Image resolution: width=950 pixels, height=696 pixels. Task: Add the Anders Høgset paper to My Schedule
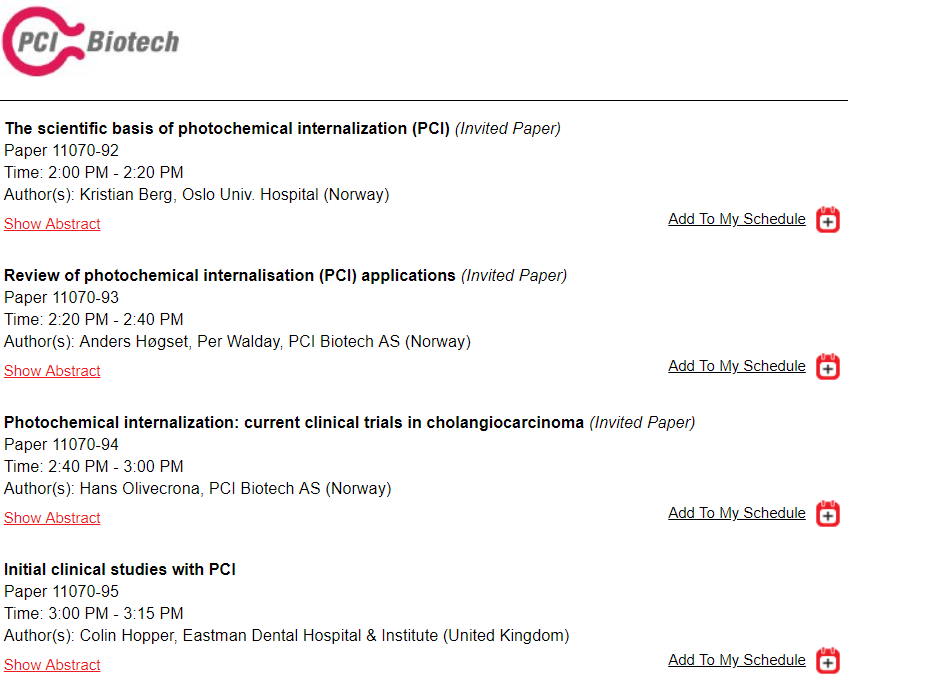(737, 366)
